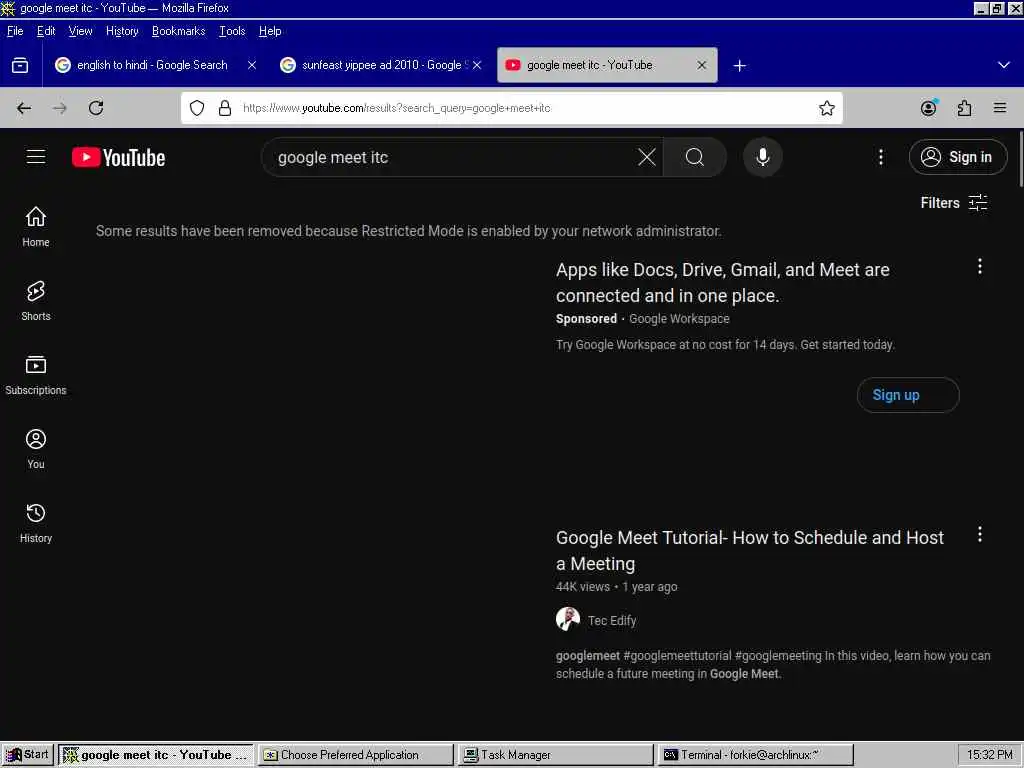Open the Firefox extensions puzzle icon
The width and height of the screenshot is (1024, 768).
[965, 108]
